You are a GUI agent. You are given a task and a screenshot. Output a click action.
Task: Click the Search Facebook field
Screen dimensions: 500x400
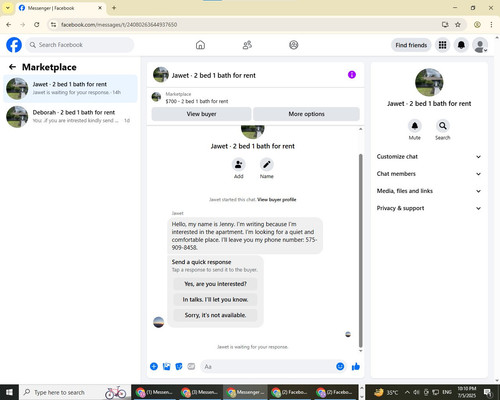[80, 45]
